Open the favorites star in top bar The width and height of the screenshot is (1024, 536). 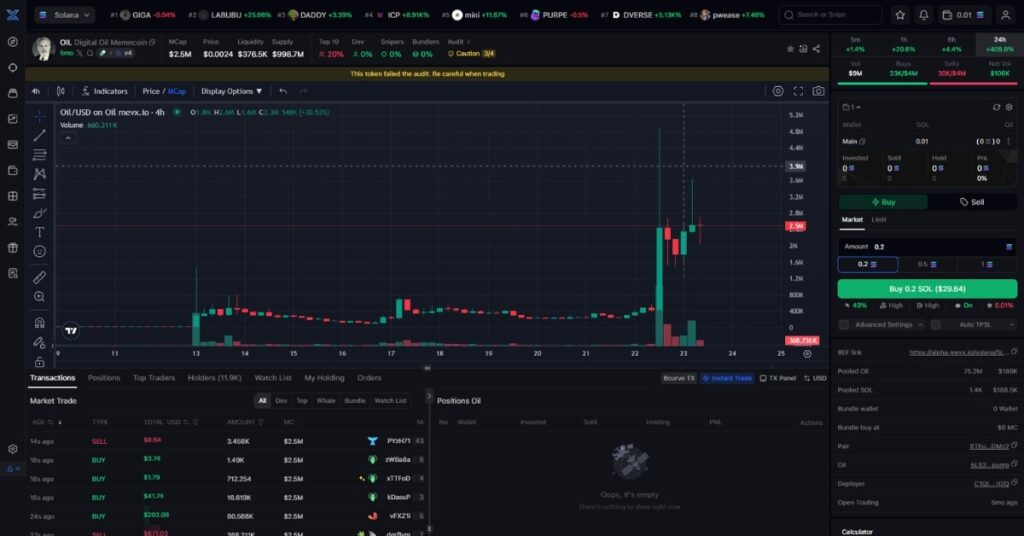click(x=901, y=14)
